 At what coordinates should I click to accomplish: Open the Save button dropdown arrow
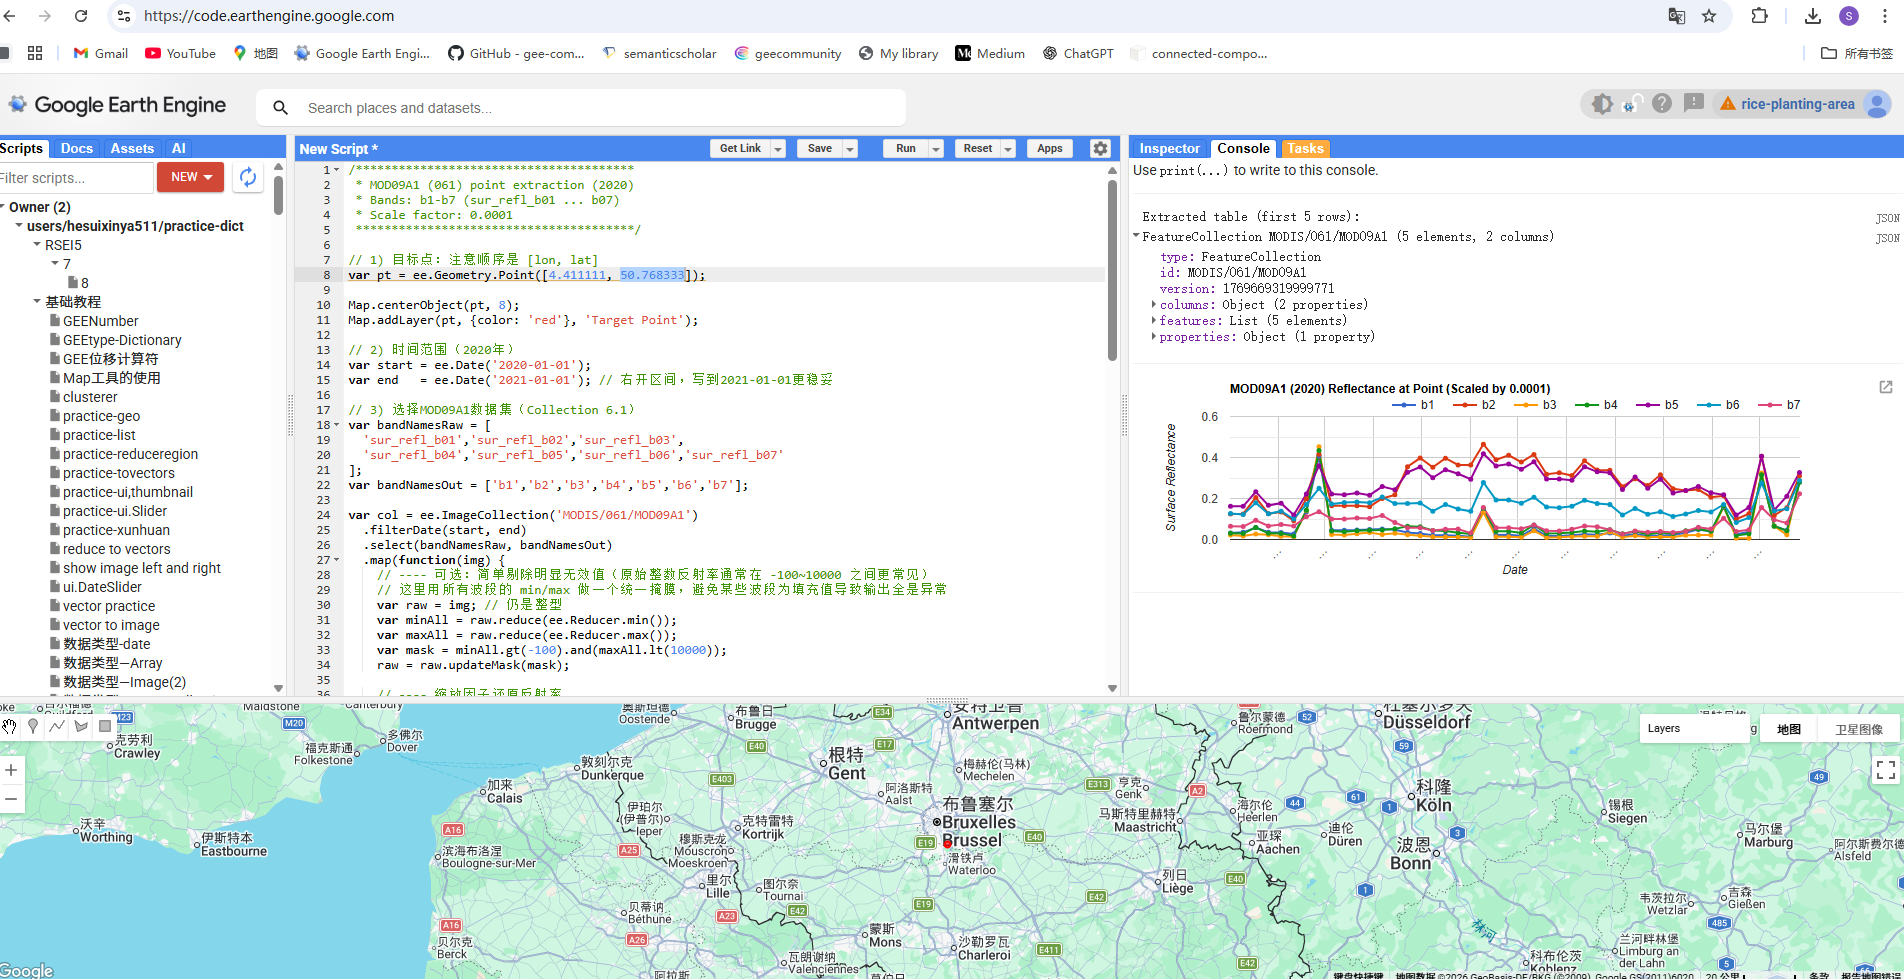click(x=850, y=149)
